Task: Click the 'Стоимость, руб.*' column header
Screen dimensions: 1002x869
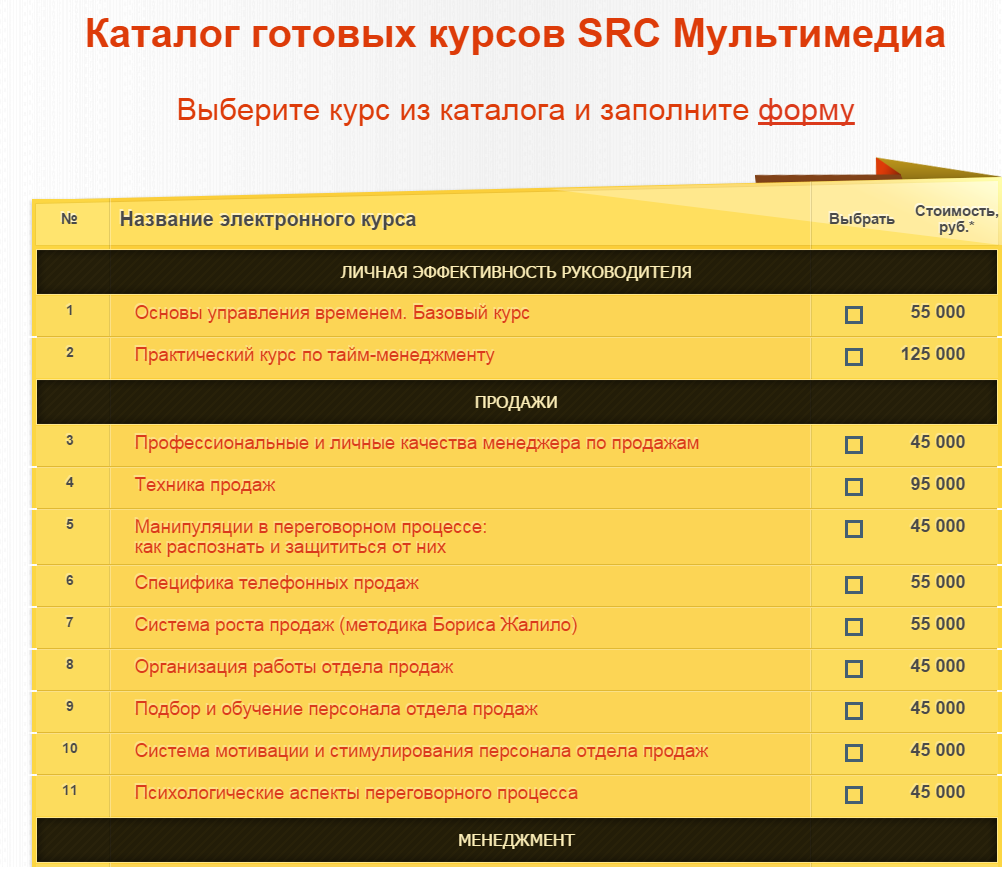Action: 956,219
